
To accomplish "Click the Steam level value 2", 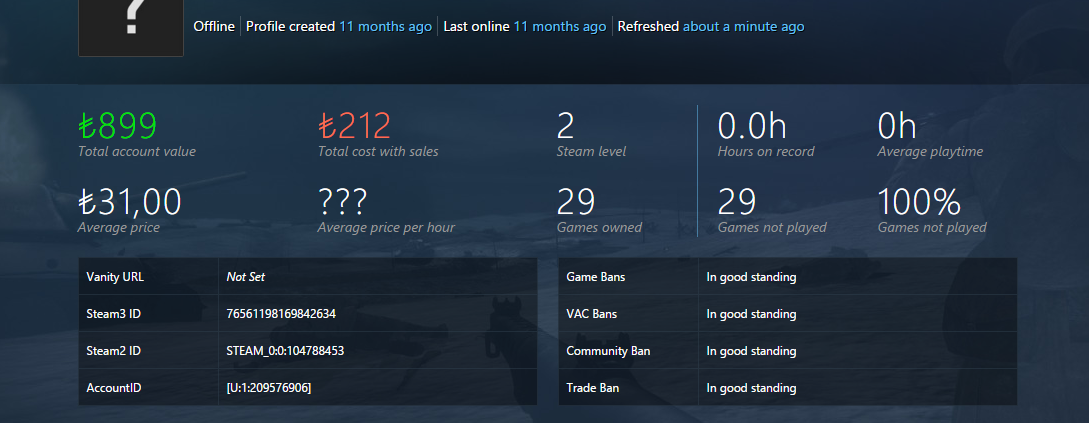I will point(566,126).
